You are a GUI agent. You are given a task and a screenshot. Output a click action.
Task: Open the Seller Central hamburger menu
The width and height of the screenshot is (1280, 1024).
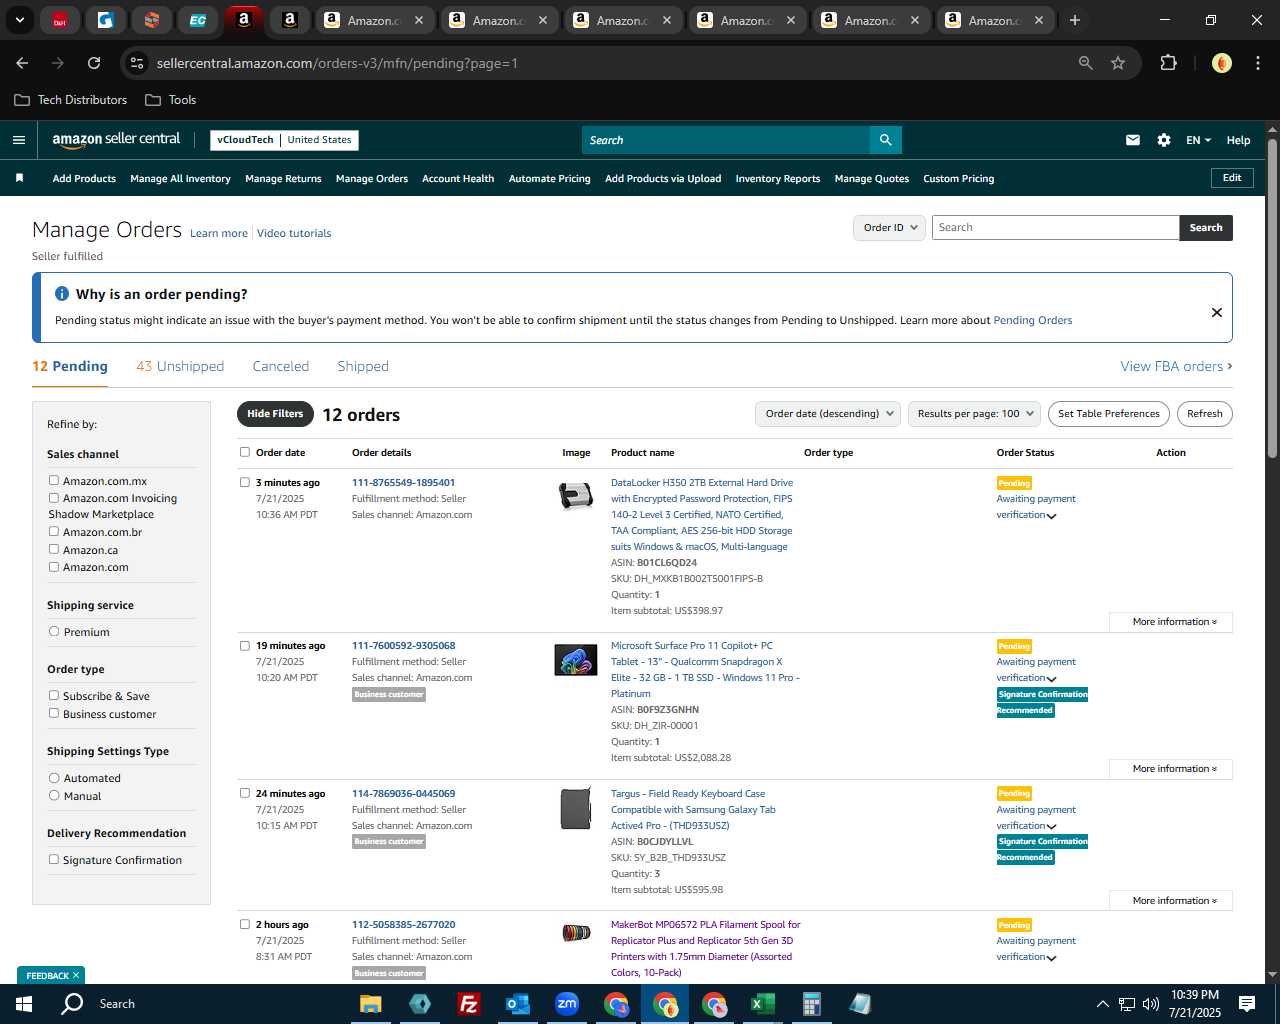pos(19,140)
